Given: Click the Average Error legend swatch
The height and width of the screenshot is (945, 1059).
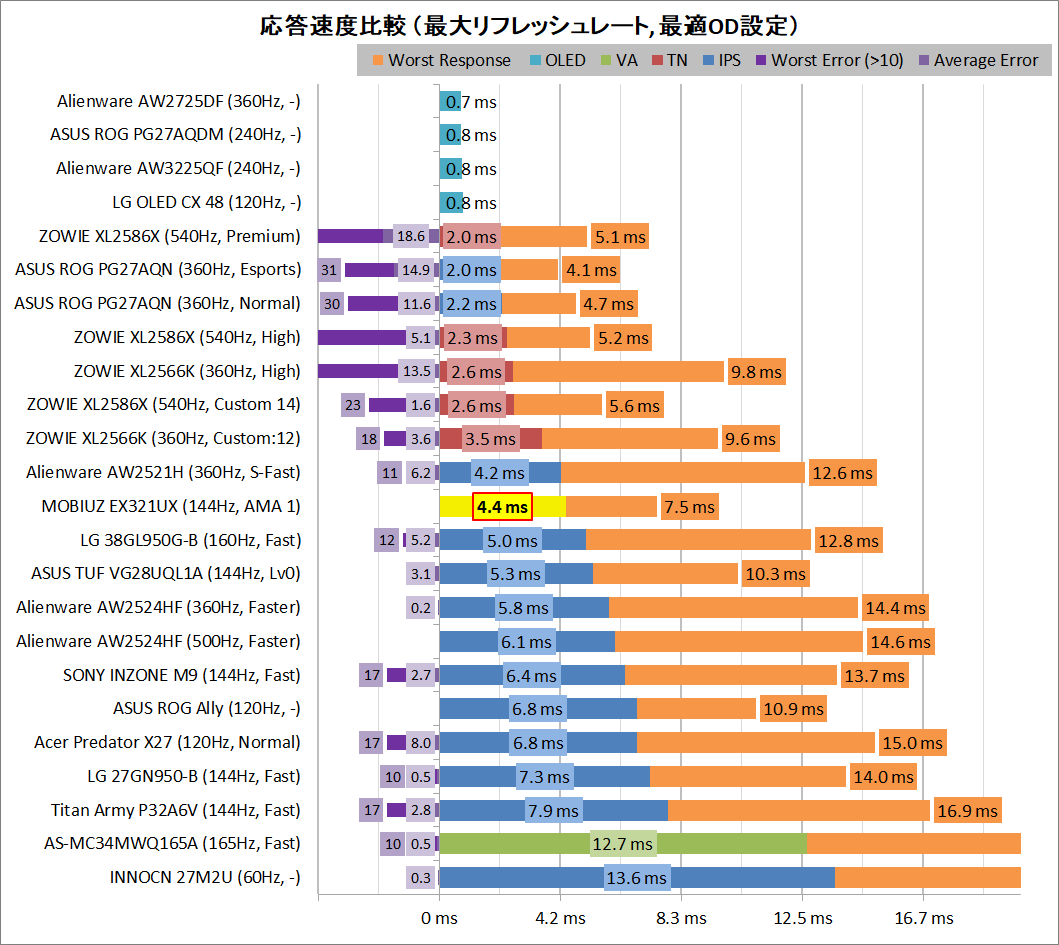Looking at the screenshot, I should click(x=924, y=60).
